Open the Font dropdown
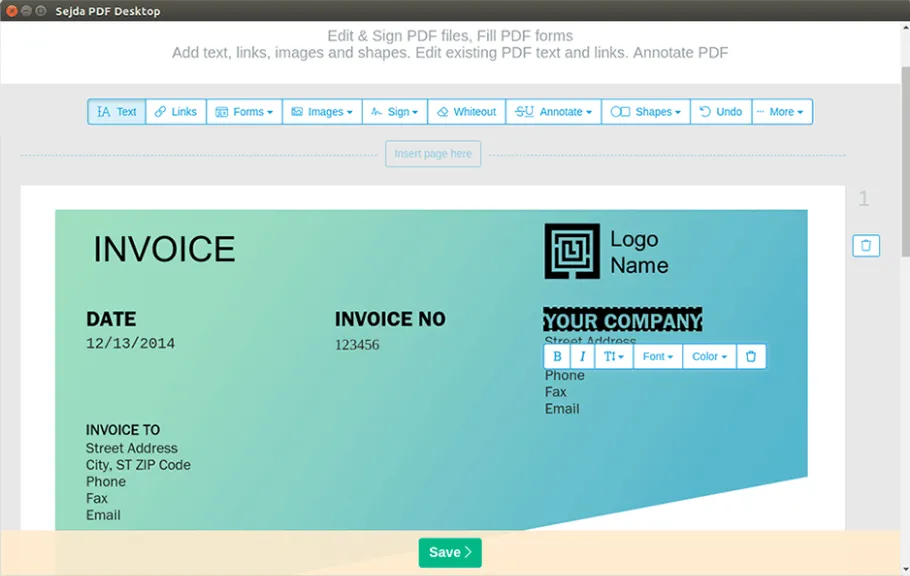 click(658, 357)
